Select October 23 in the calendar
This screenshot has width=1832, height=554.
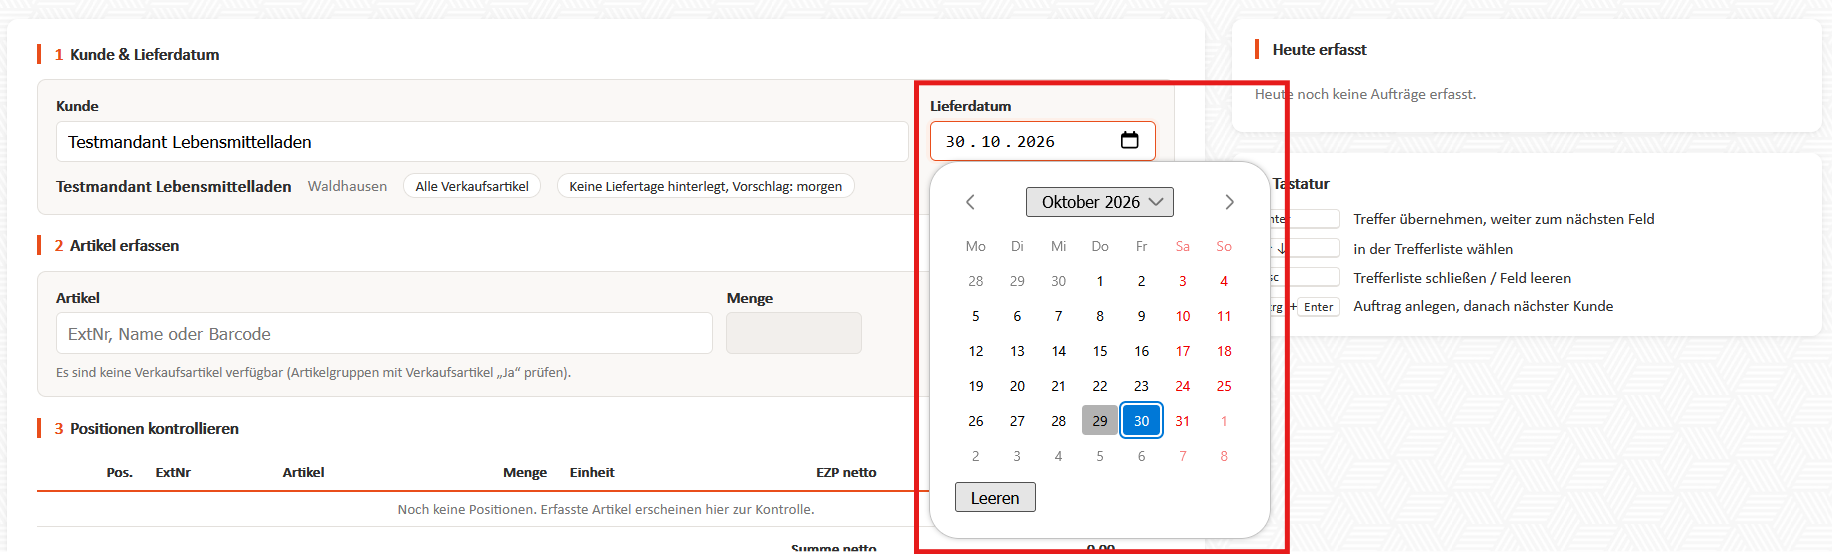pos(1141,386)
